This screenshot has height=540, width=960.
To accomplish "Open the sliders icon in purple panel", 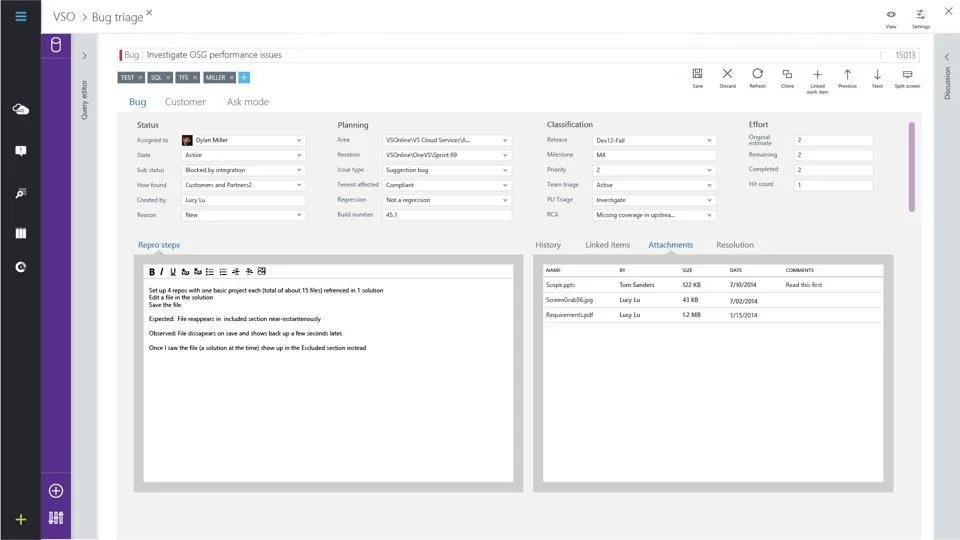I will point(56,518).
